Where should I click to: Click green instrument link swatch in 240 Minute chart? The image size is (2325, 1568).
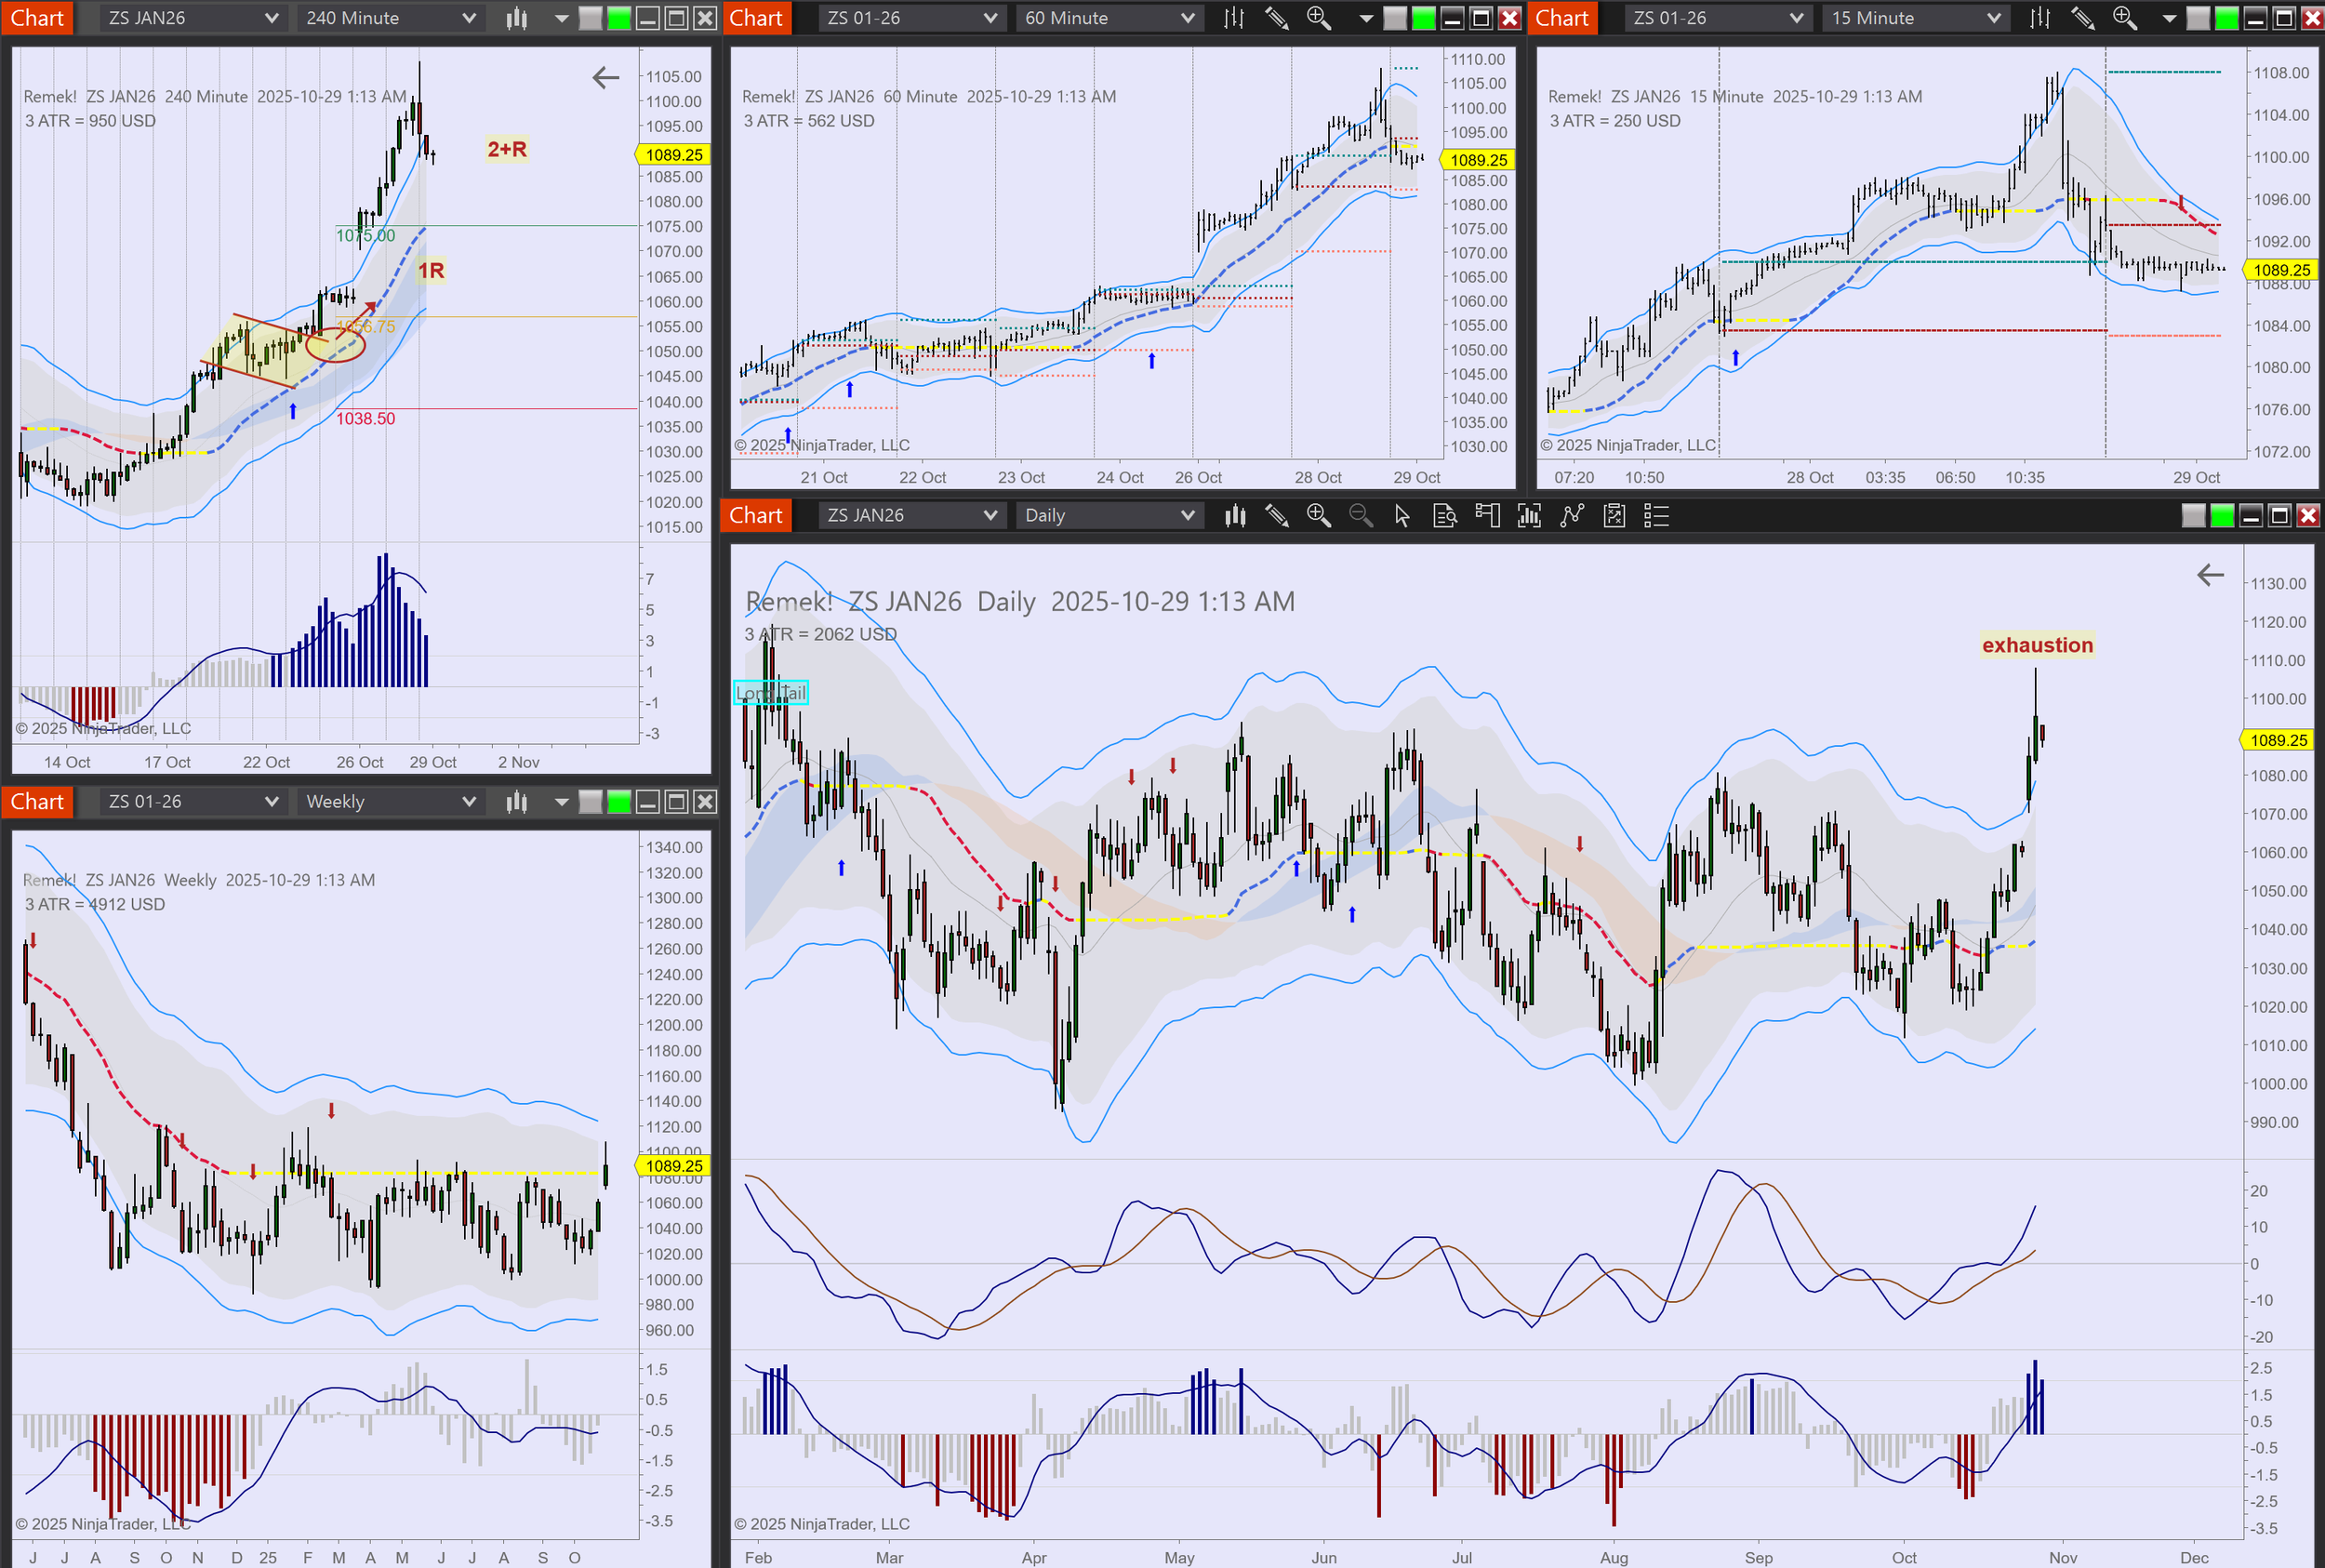(619, 18)
